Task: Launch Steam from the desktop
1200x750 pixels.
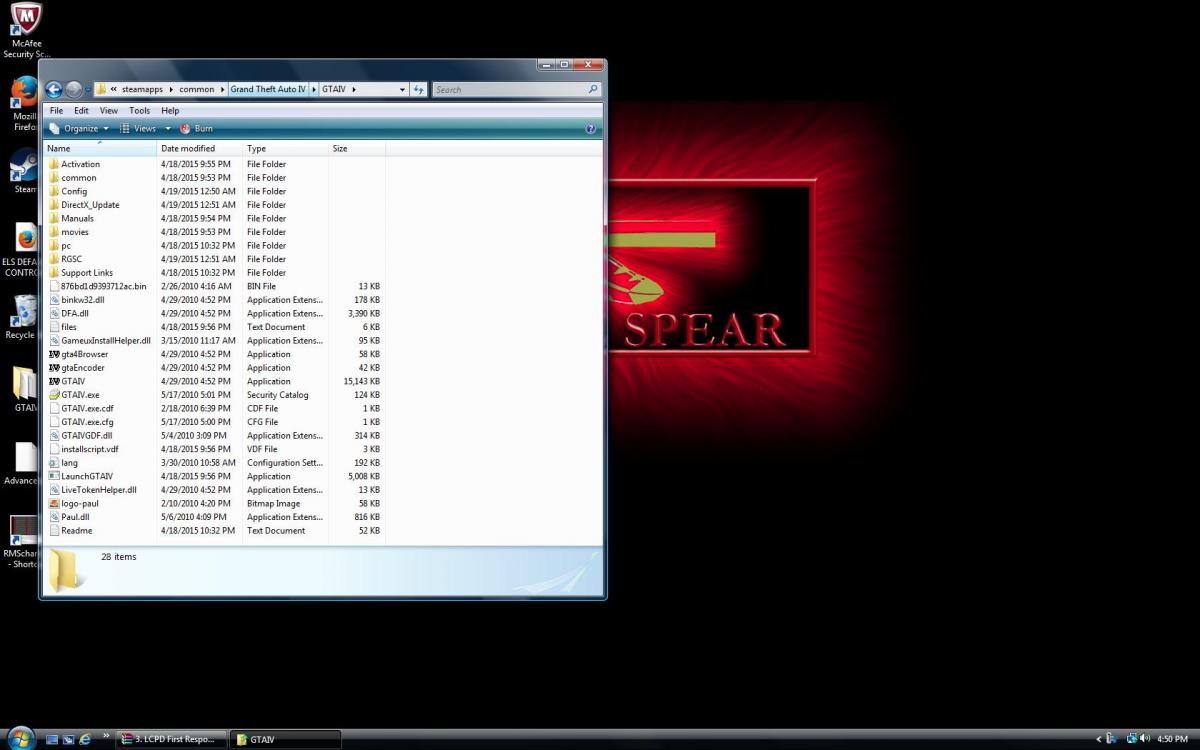Action: click(22, 165)
